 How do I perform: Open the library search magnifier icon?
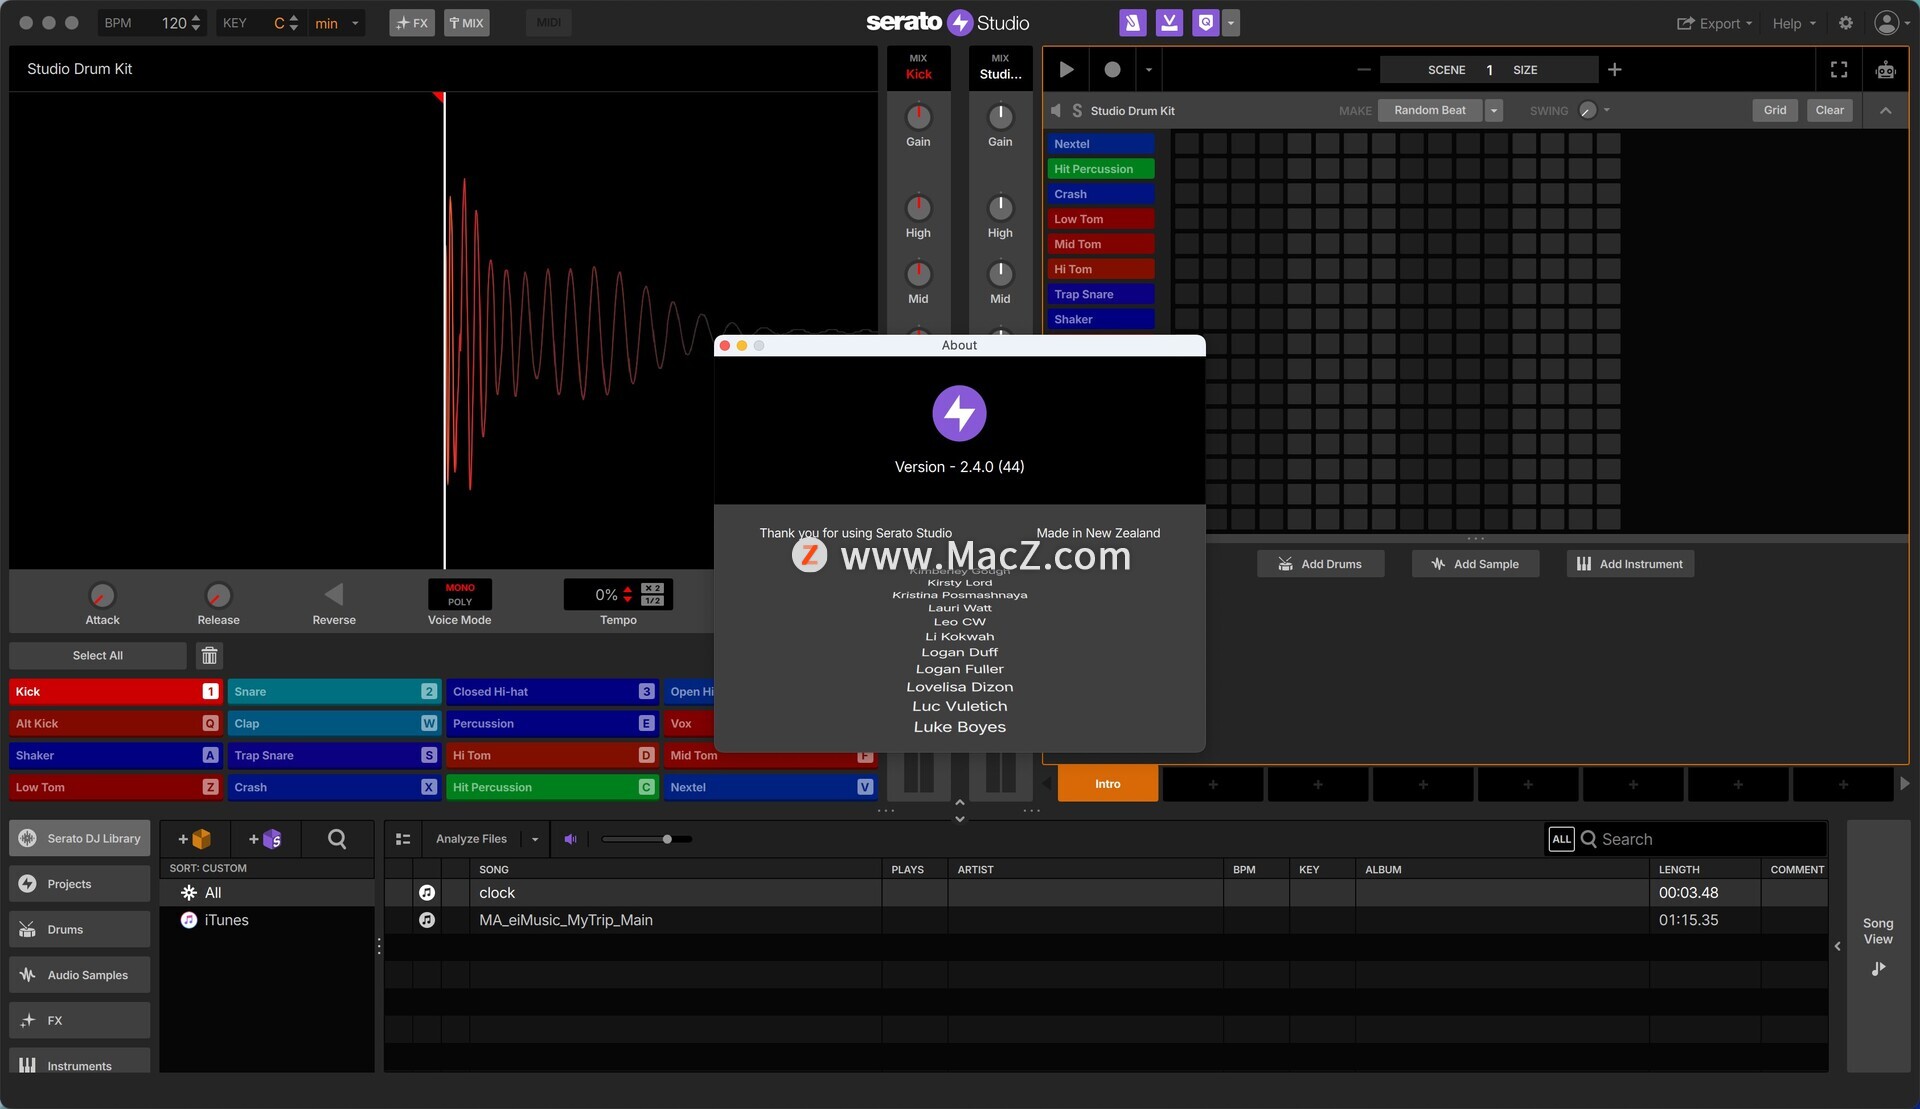point(337,840)
